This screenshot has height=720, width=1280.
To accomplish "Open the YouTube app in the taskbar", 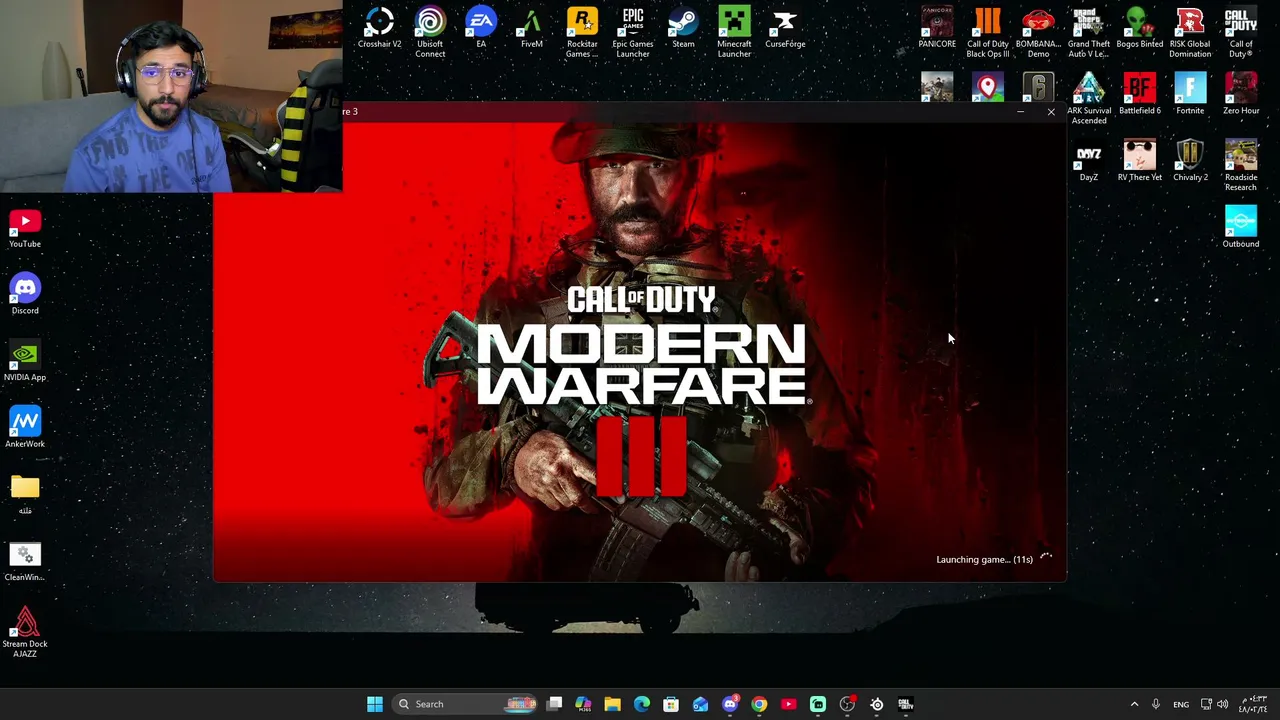I will click(788, 704).
